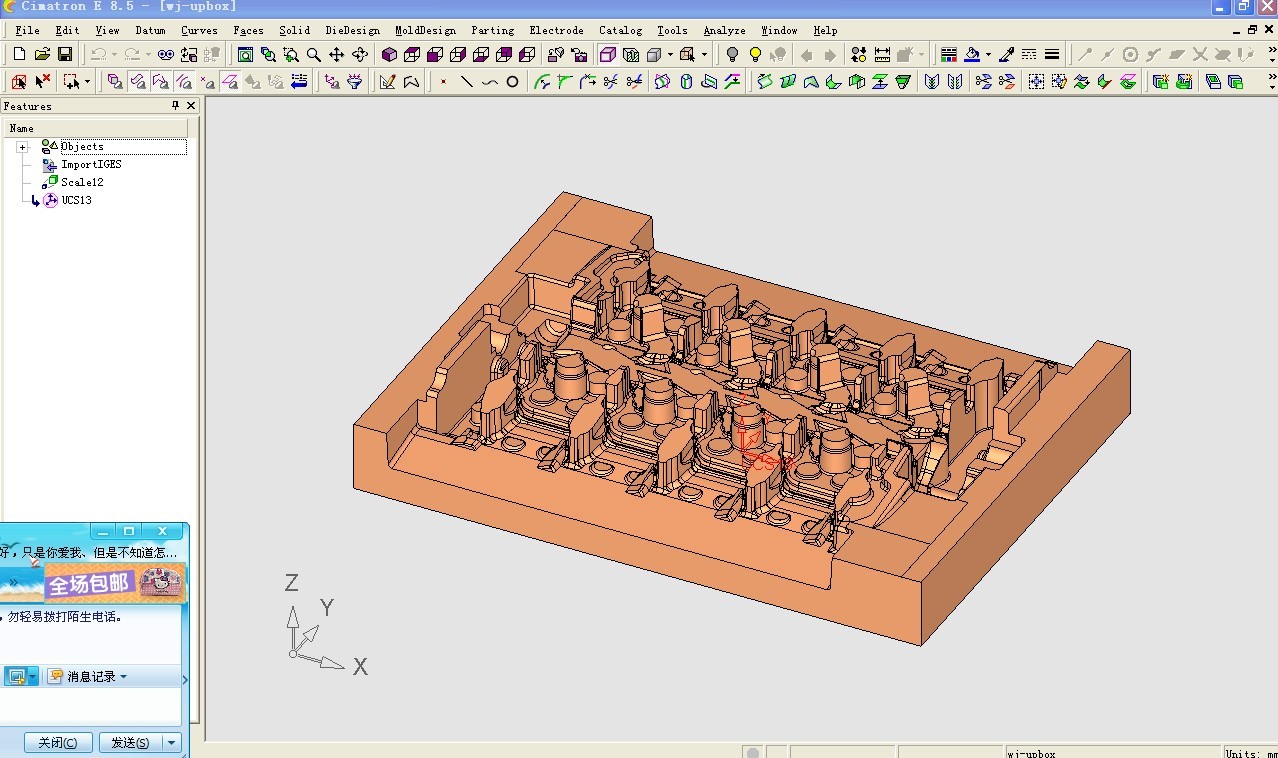Click the layers color table icon
The width and height of the screenshot is (1278, 758).
tap(949, 54)
